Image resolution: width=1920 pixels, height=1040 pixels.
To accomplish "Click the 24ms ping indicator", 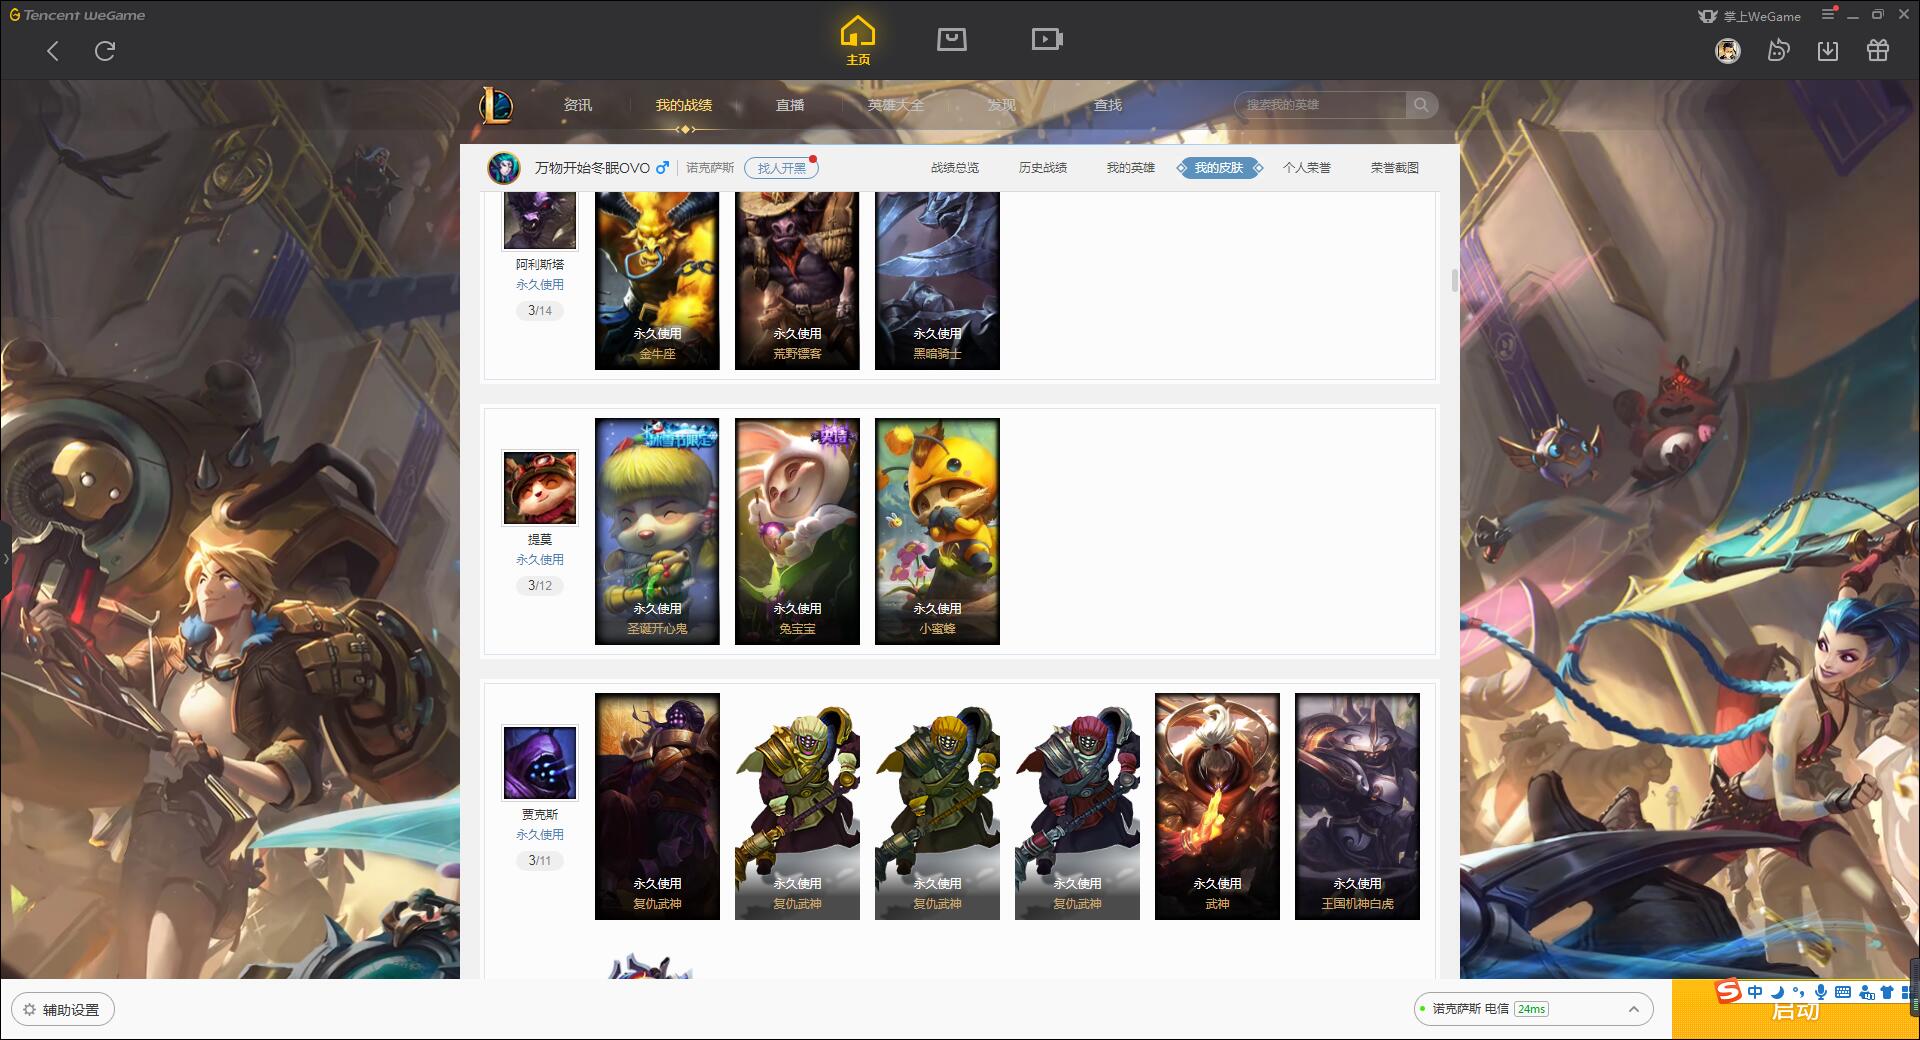I will (x=1531, y=1009).
